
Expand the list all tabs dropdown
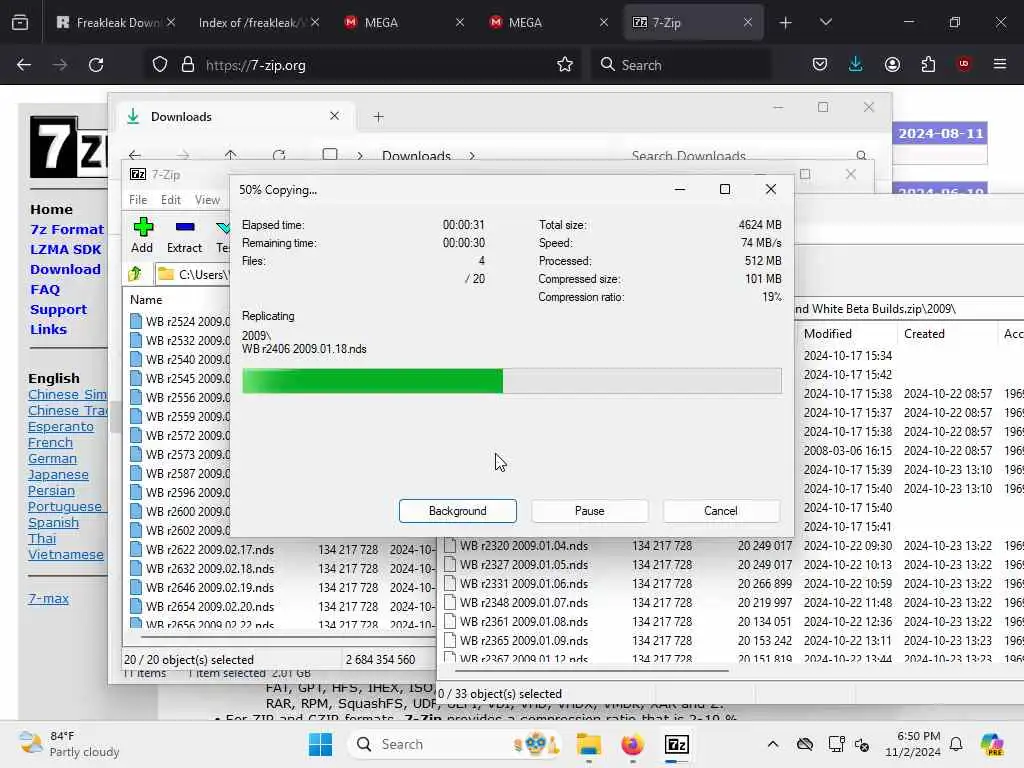tap(825, 23)
